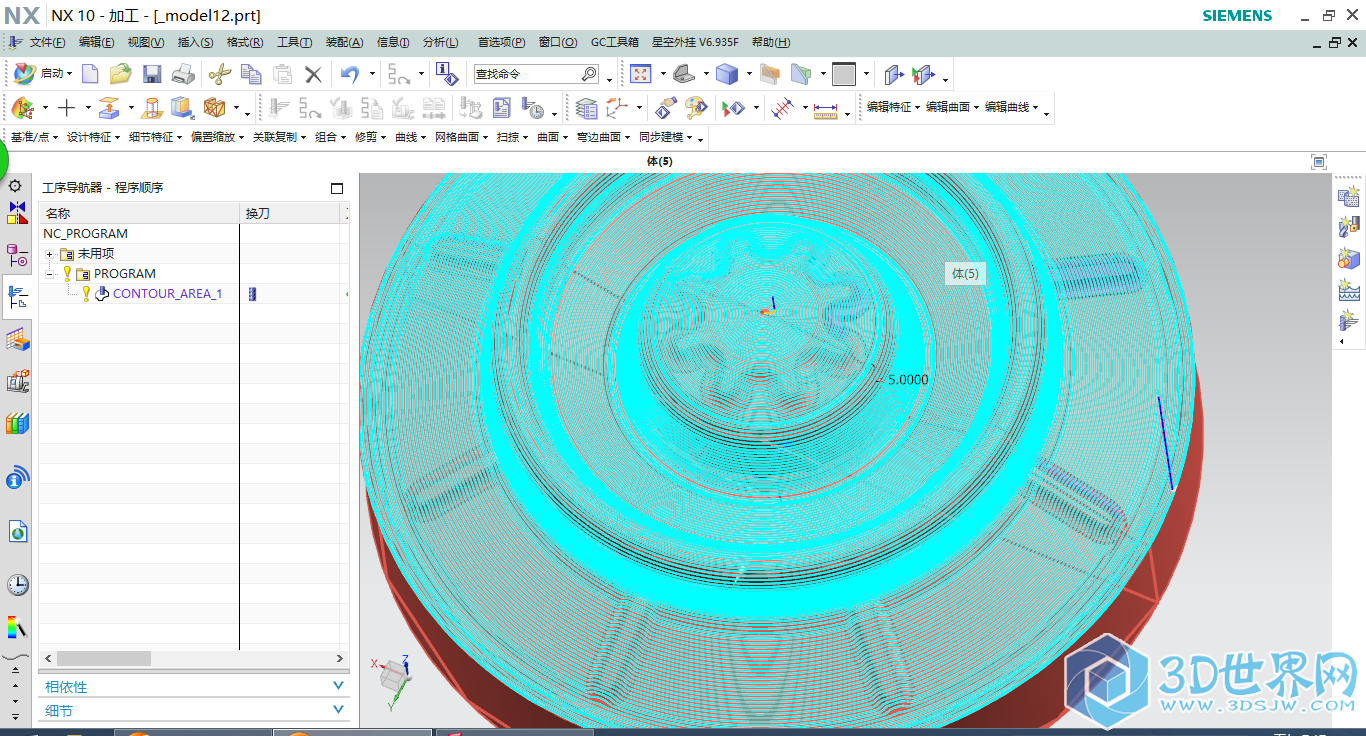
Task: Click the 换刀 column header
Action: pos(291,213)
